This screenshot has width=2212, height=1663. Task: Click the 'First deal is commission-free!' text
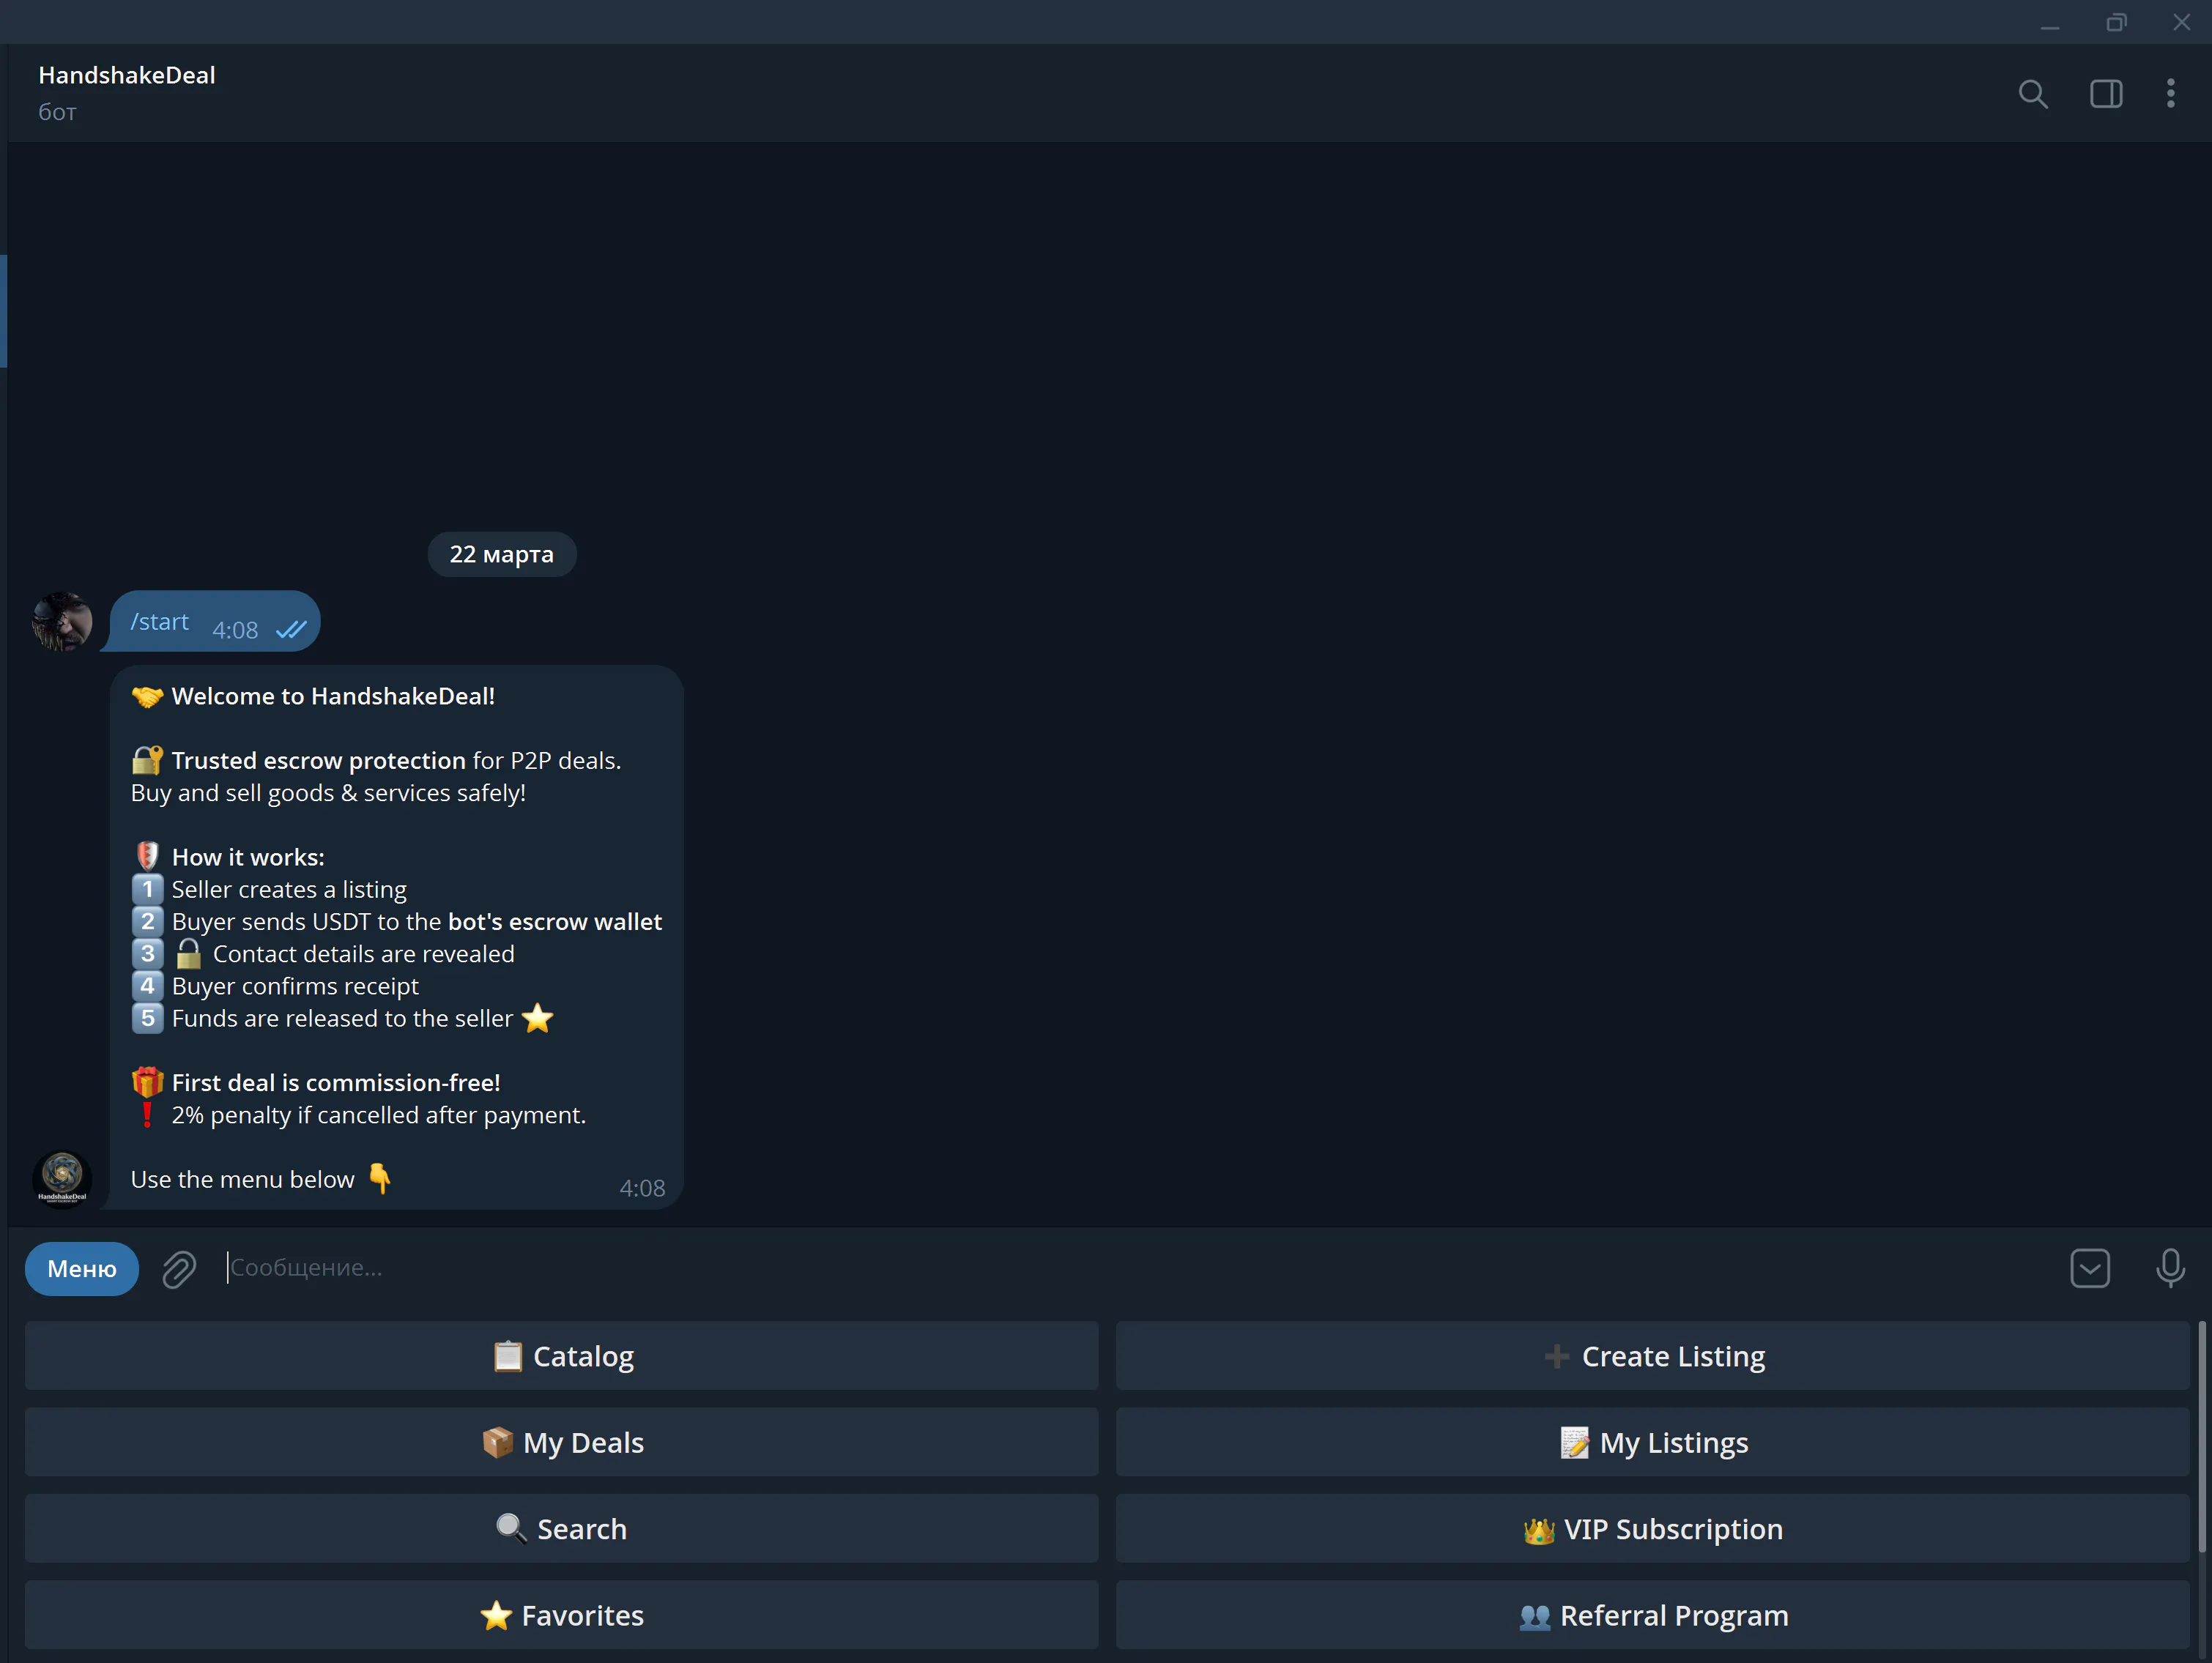point(336,1083)
